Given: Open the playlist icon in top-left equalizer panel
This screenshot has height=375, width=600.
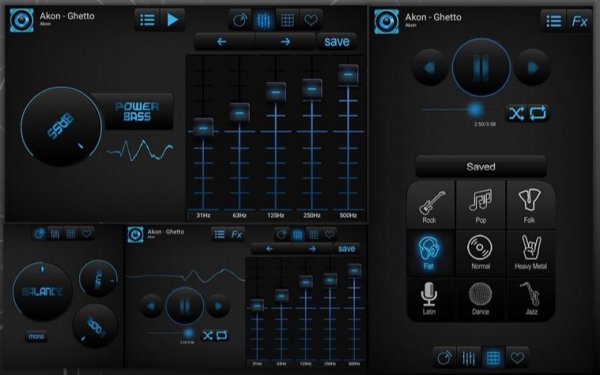Looking at the screenshot, I should (x=147, y=20).
